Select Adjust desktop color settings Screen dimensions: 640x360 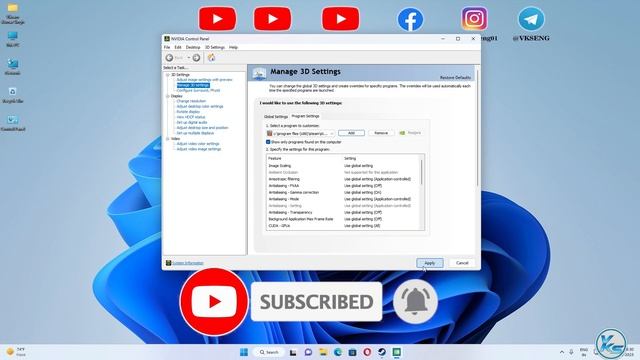pyautogui.click(x=200, y=107)
